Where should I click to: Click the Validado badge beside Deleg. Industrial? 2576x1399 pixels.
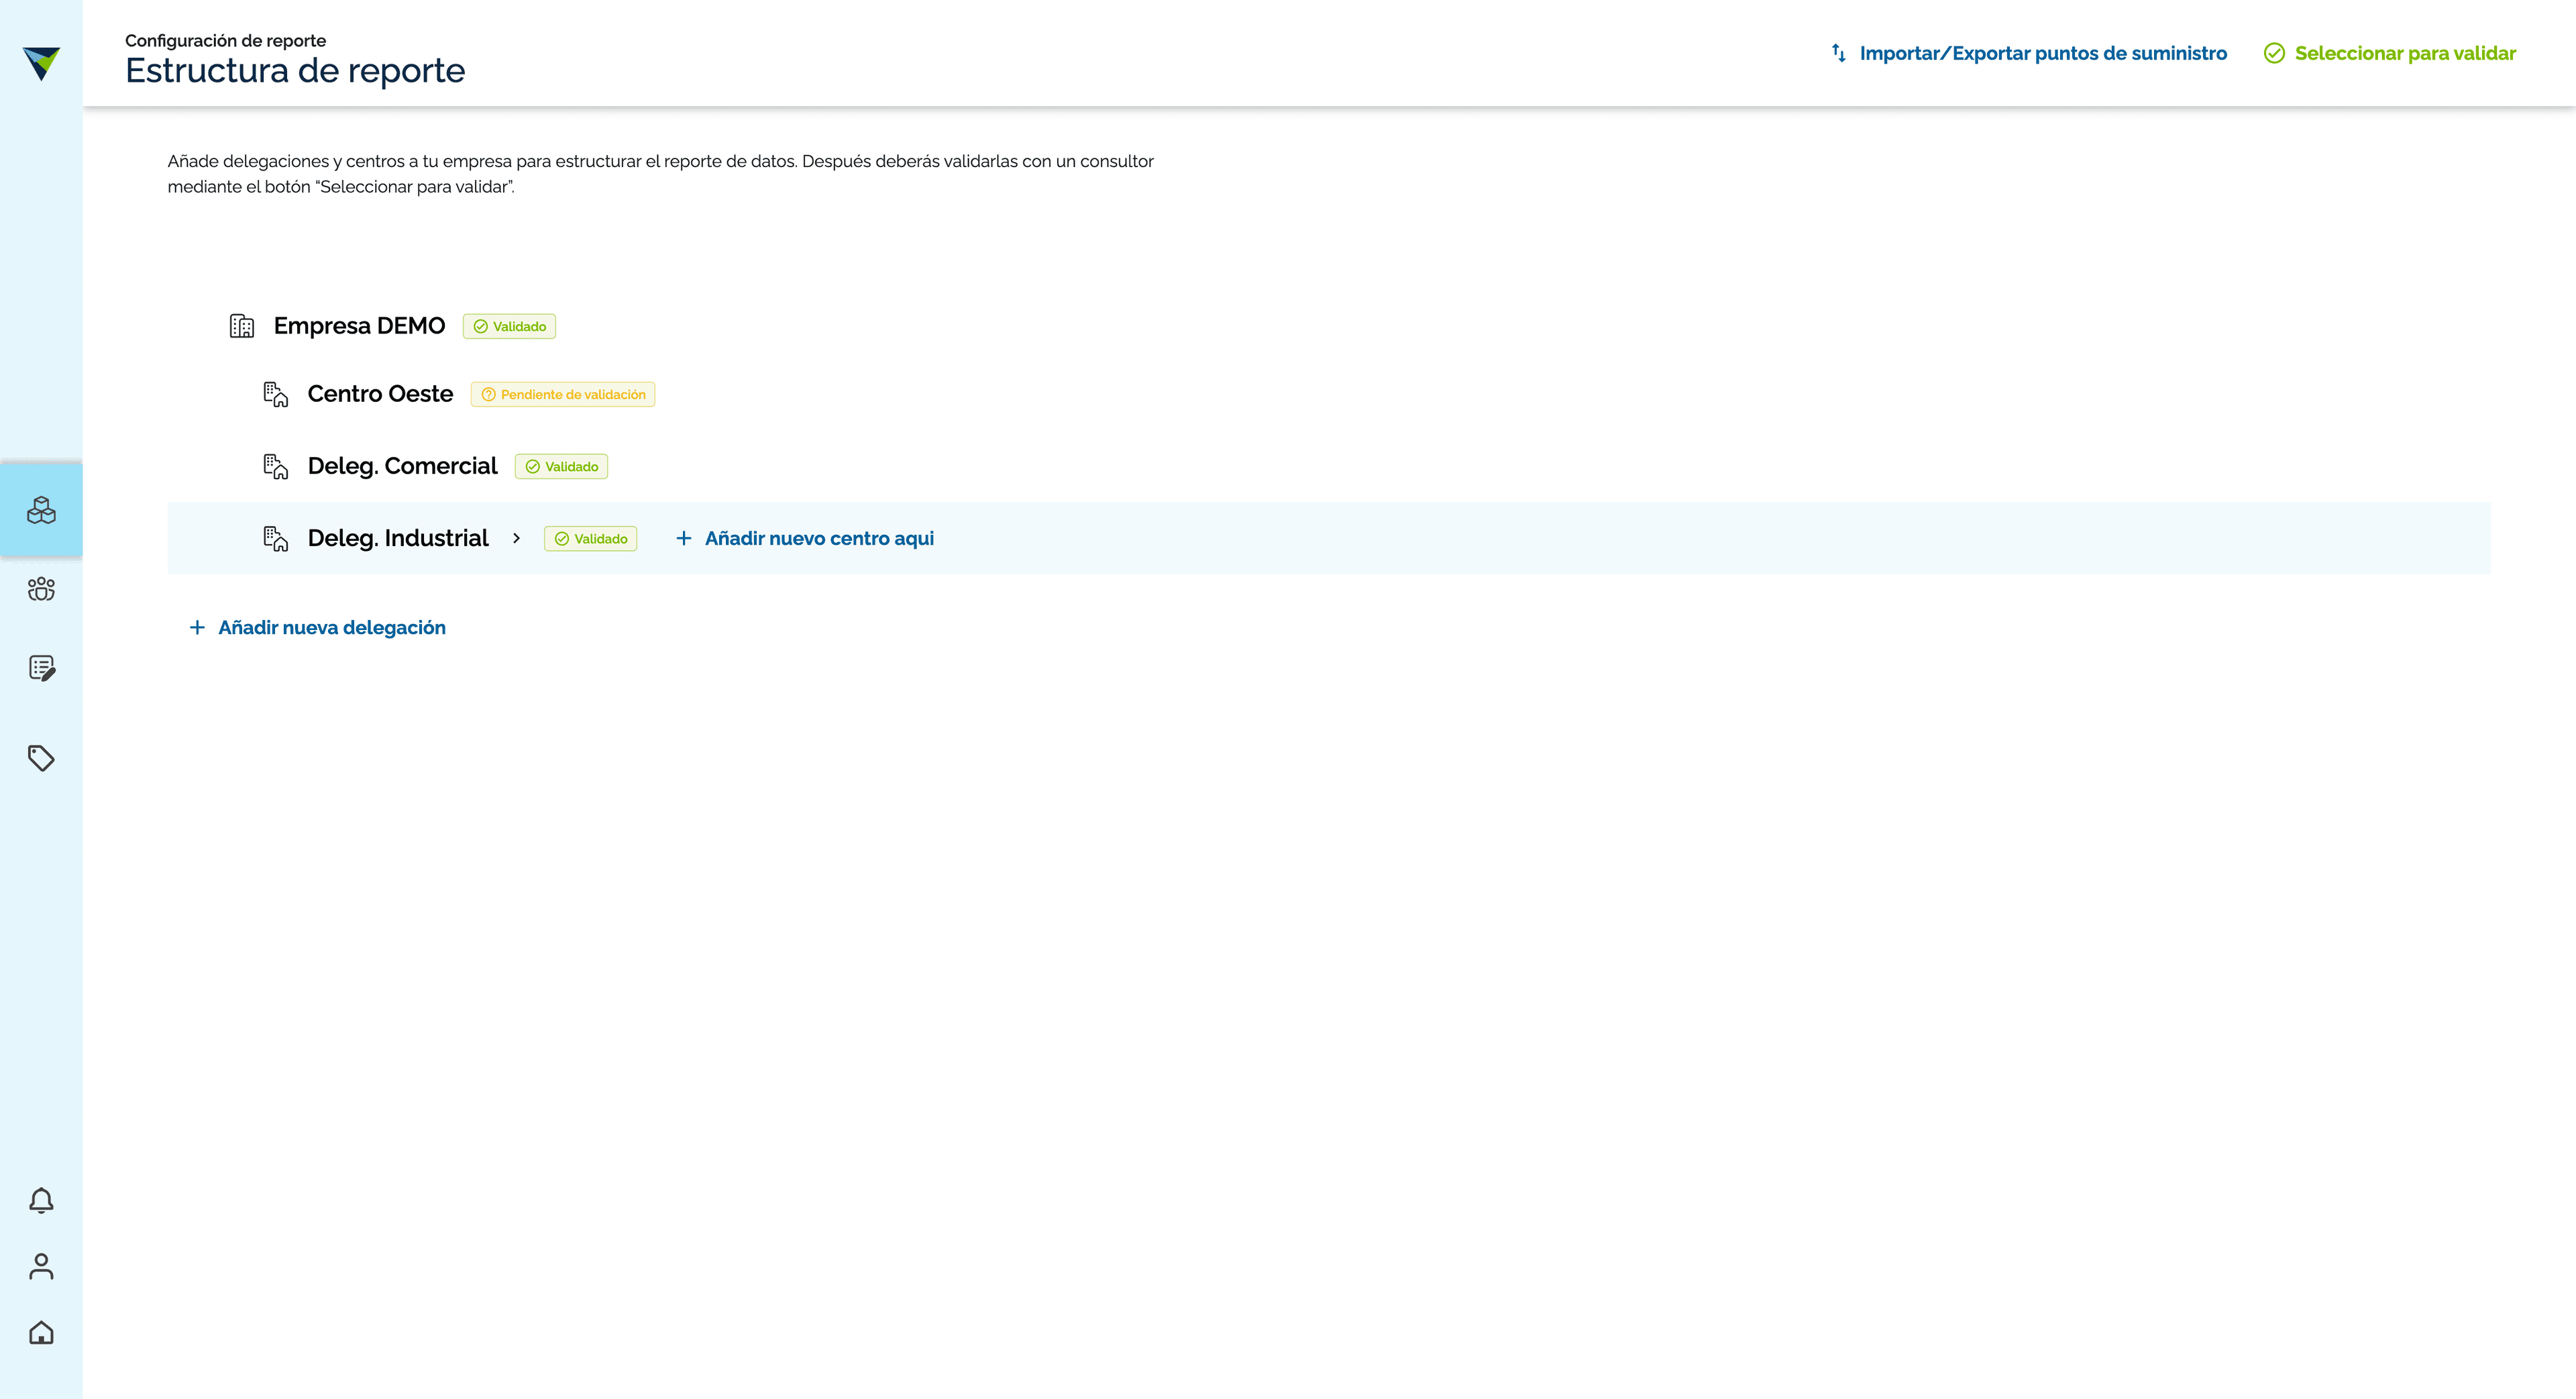(591, 539)
